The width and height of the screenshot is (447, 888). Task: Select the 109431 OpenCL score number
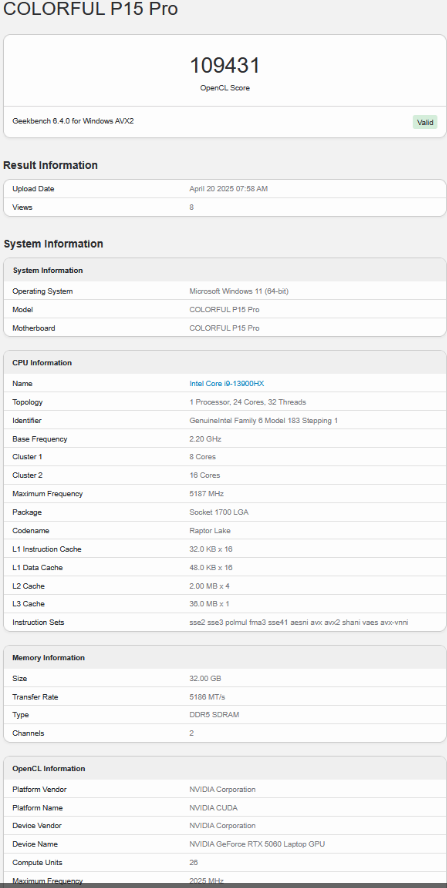click(225, 66)
